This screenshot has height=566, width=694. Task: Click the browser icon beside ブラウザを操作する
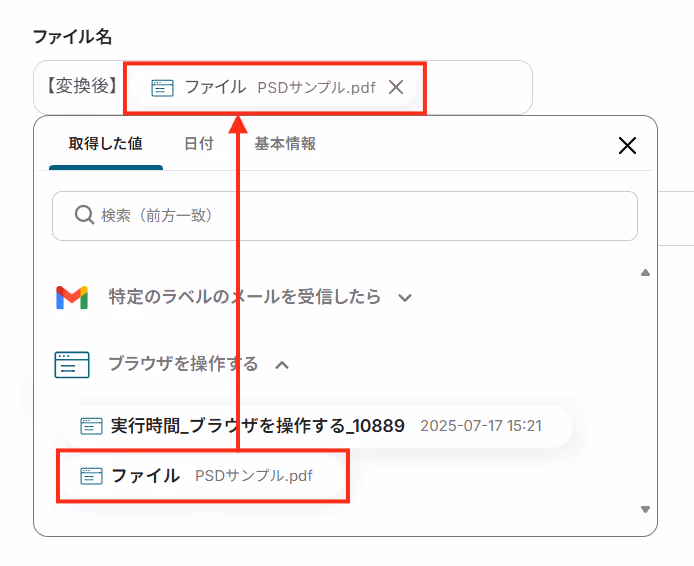(x=72, y=365)
